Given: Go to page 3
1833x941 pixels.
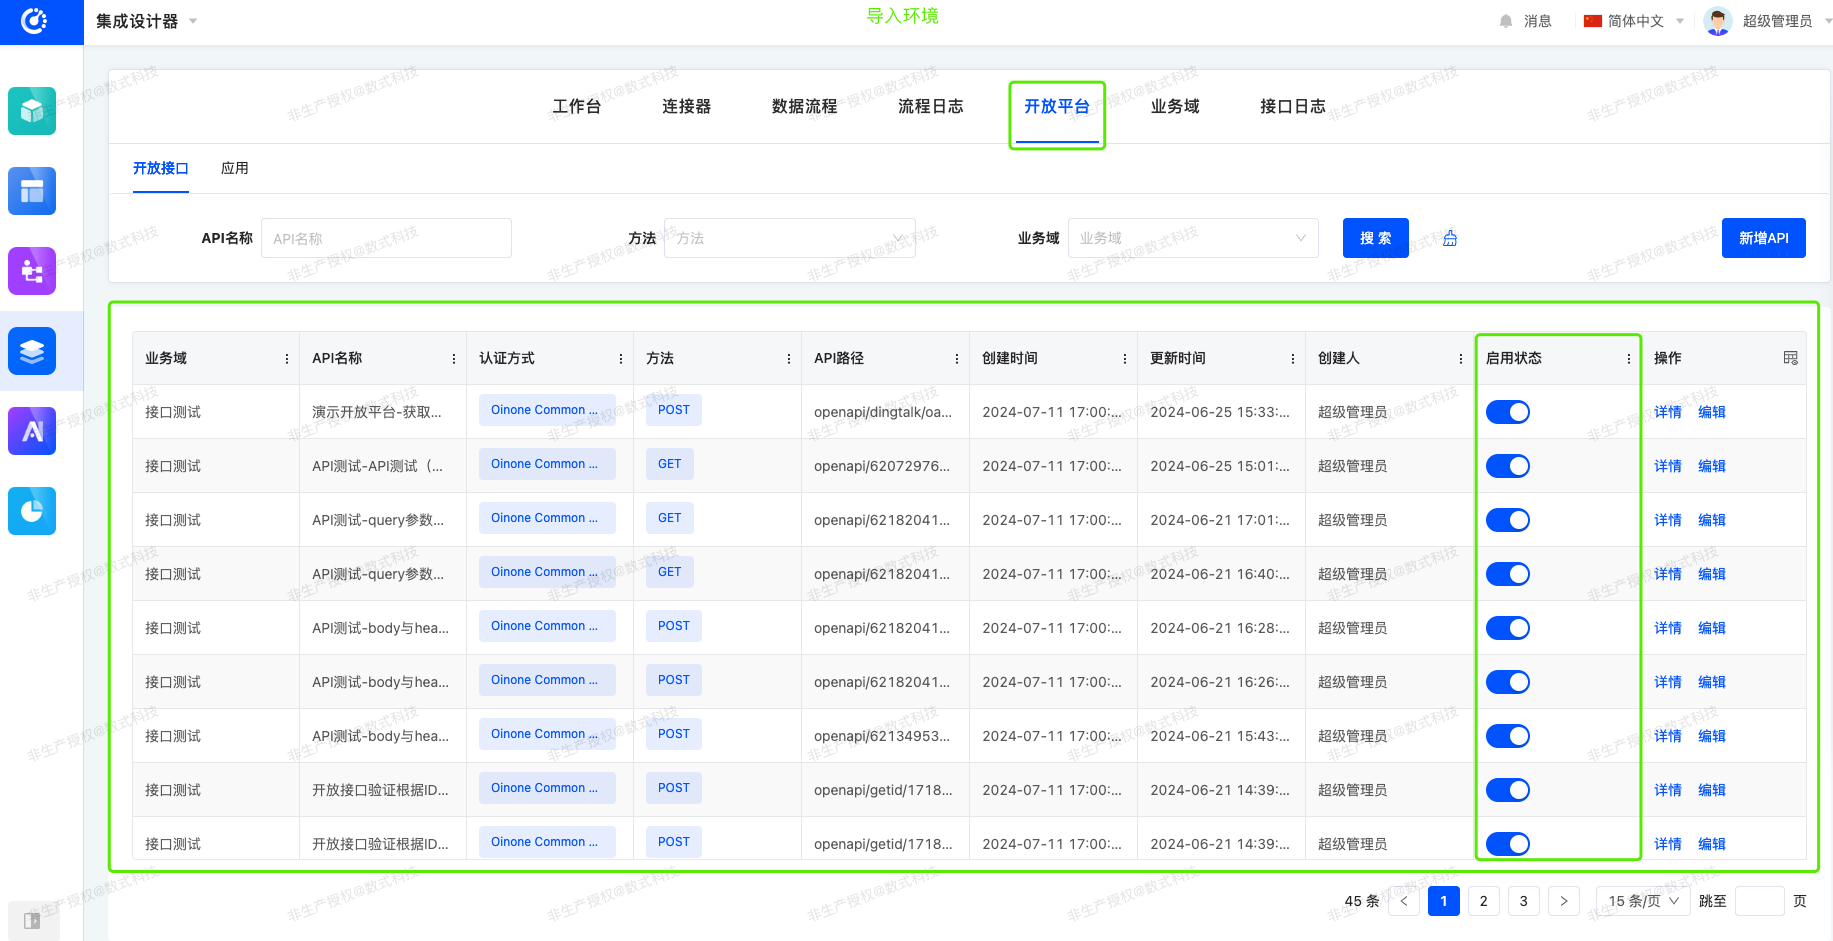Looking at the screenshot, I should pos(1524,901).
